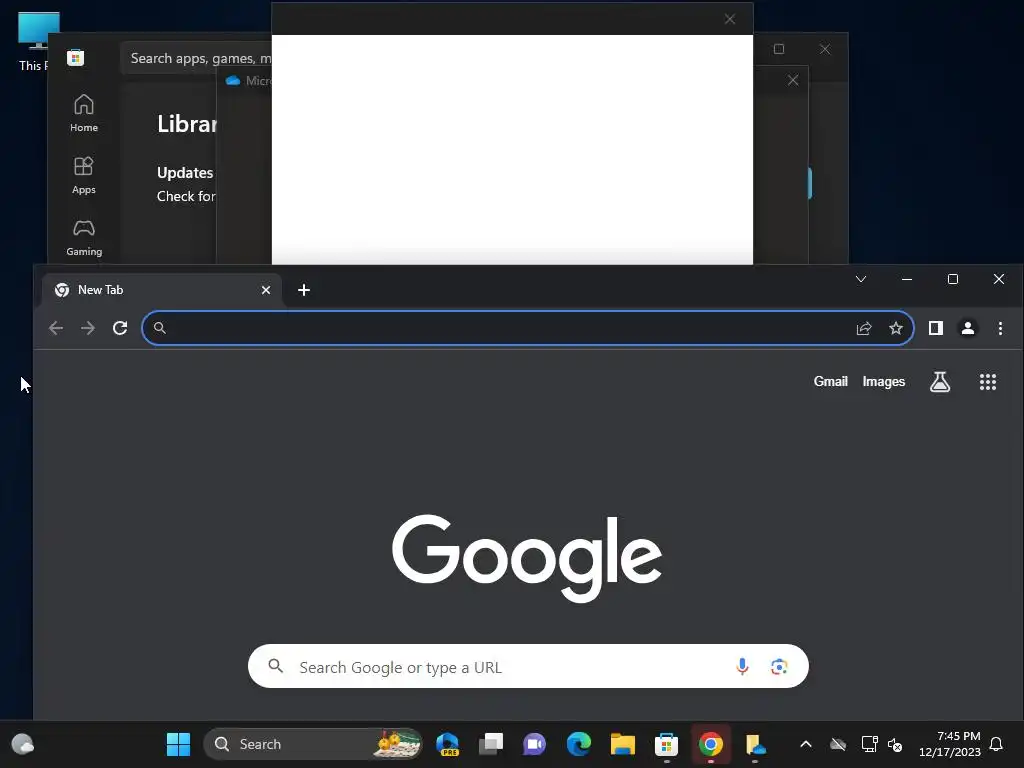
Task: Go back in Chrome
Action: 56,328
